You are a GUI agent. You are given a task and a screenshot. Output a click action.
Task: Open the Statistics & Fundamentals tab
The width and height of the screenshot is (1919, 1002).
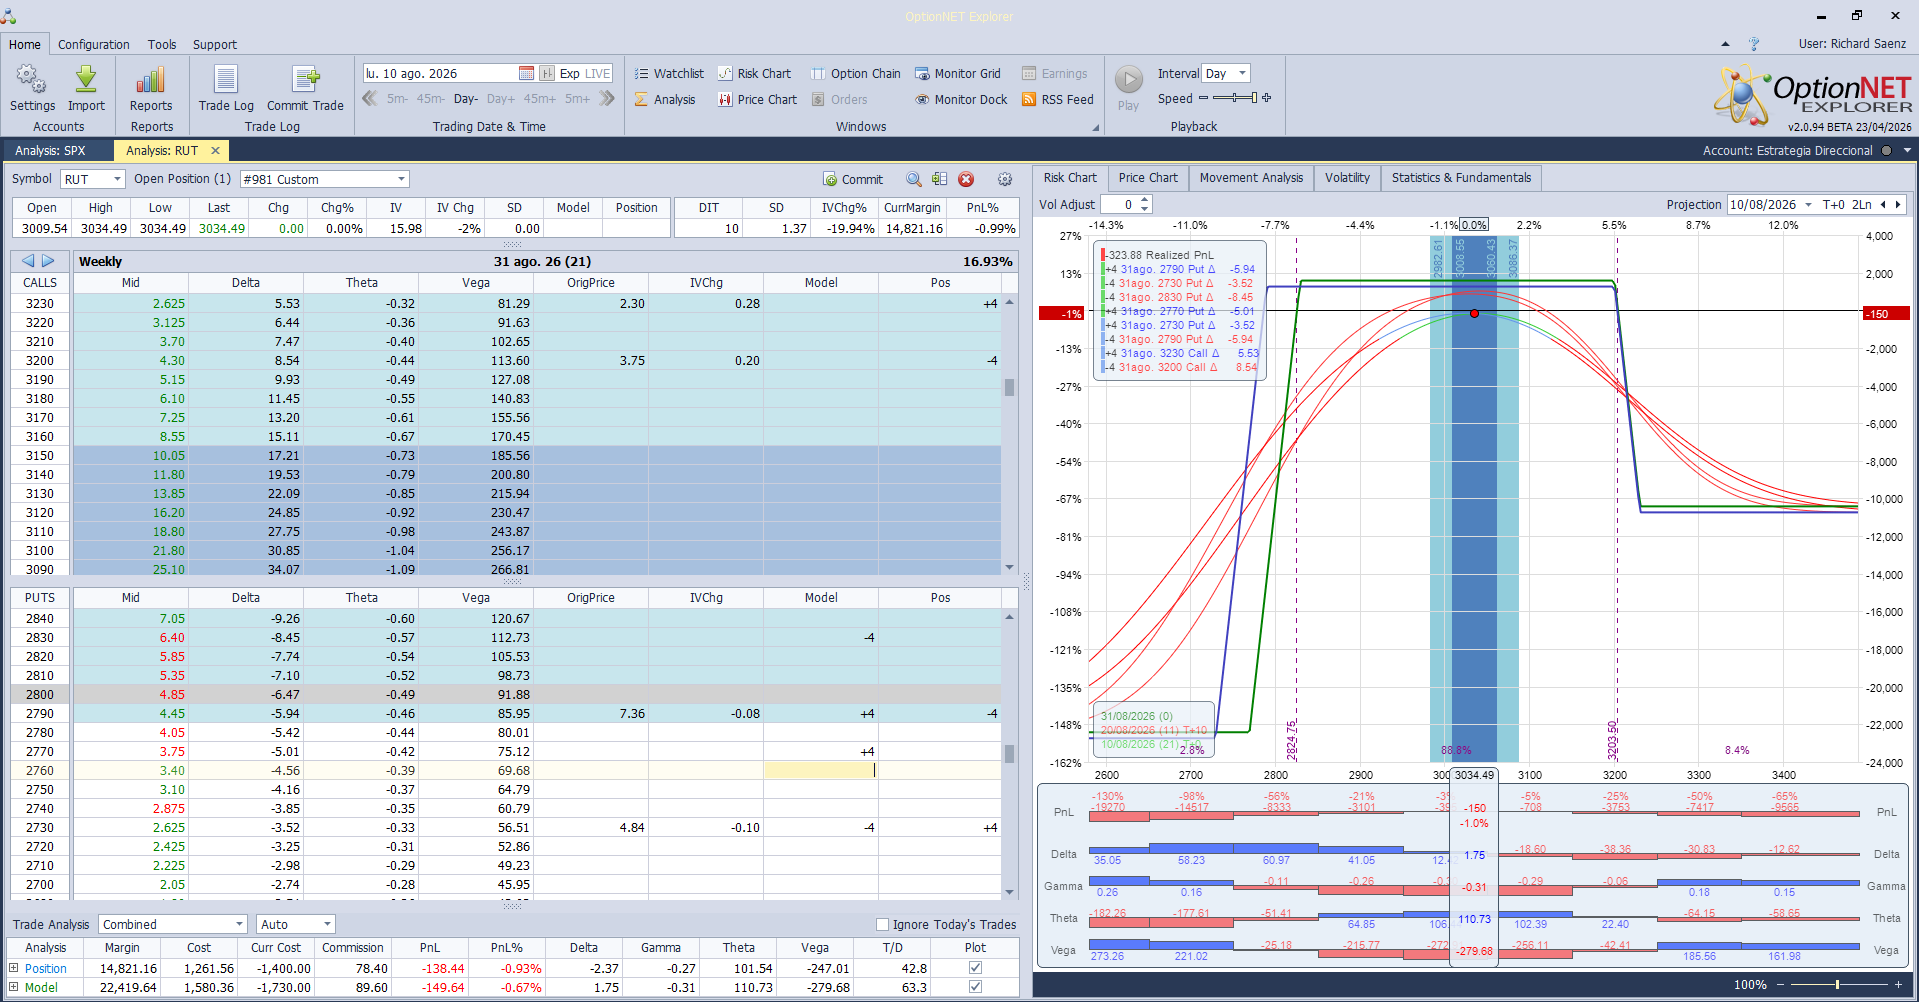[1461, 178]
